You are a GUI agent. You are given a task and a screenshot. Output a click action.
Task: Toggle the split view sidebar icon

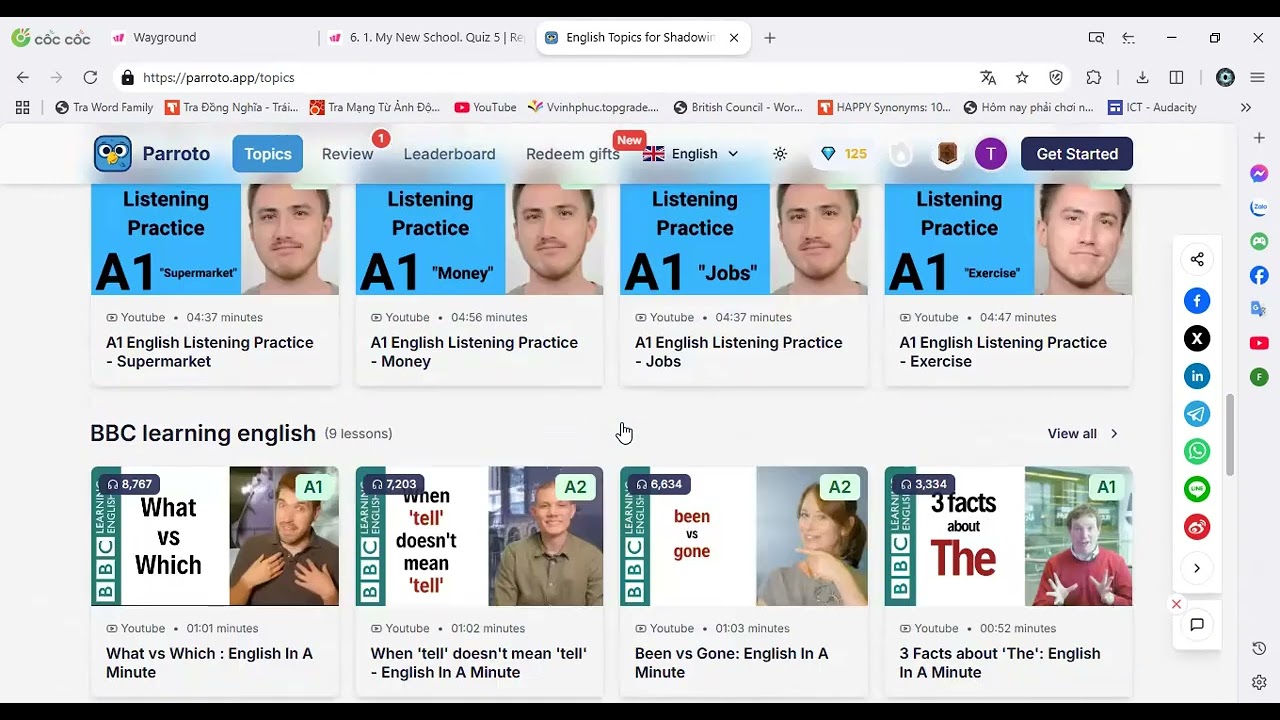(1177, 78)
